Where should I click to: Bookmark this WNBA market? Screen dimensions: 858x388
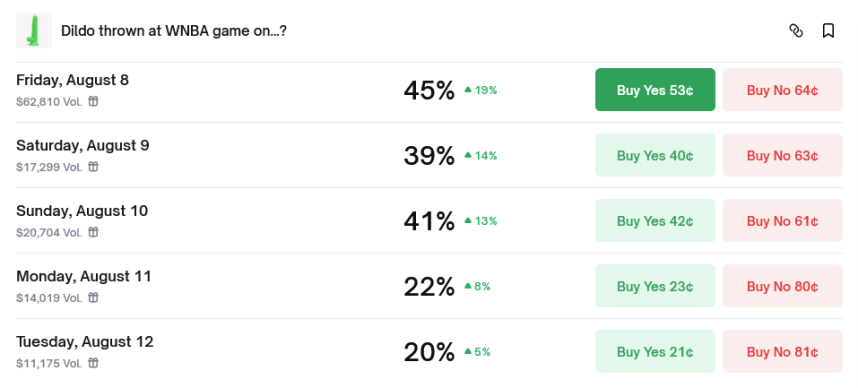pyautogui.click(x=828, y=31)
